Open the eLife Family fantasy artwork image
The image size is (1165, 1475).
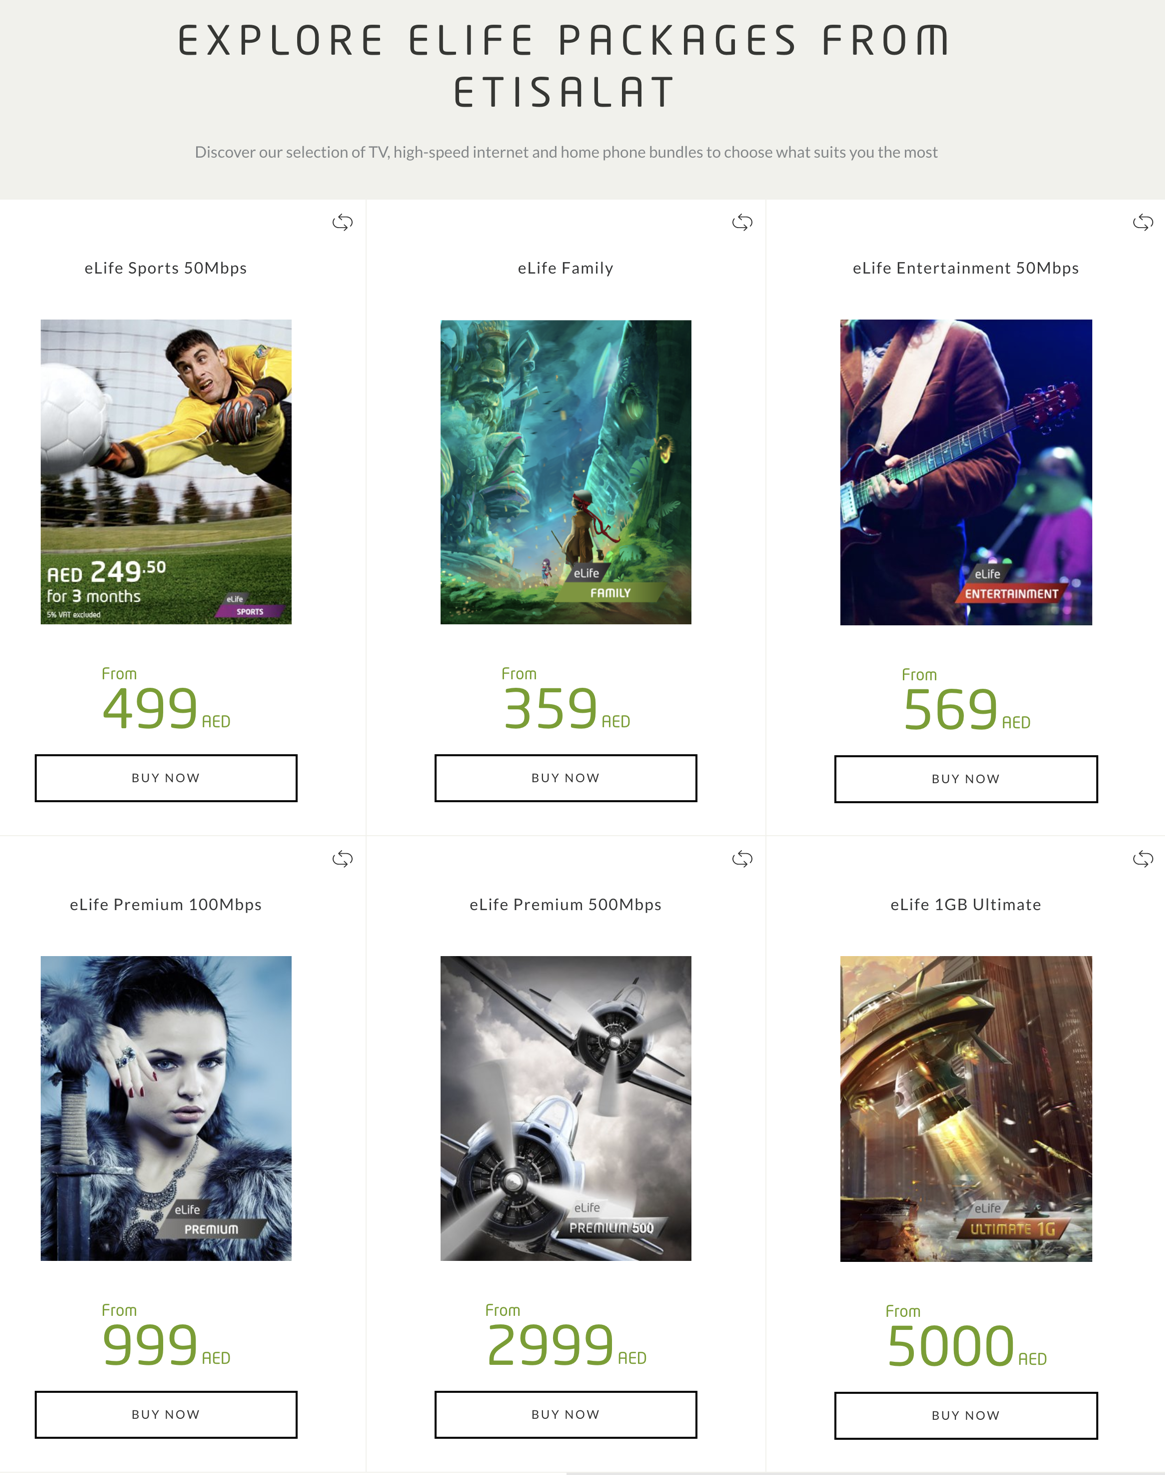[566, 472]
